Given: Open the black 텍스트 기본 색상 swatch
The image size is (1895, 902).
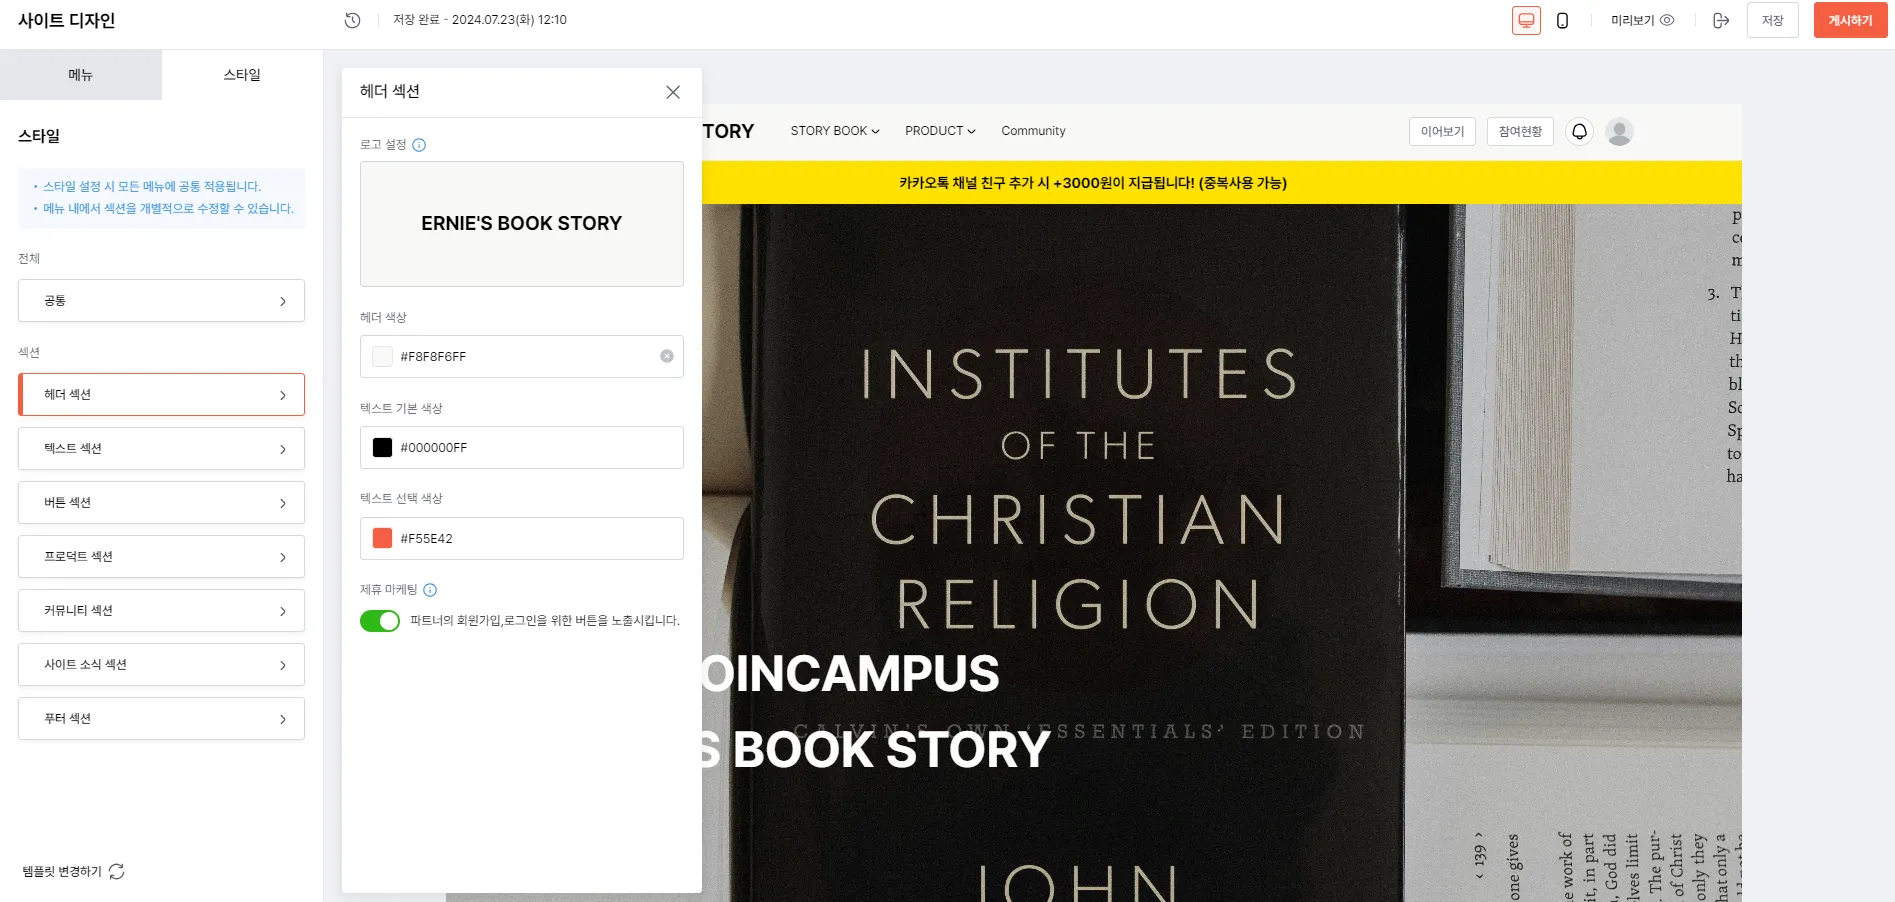Looking at the screenshot, I should pyautogui.click(x=382, y=447).
